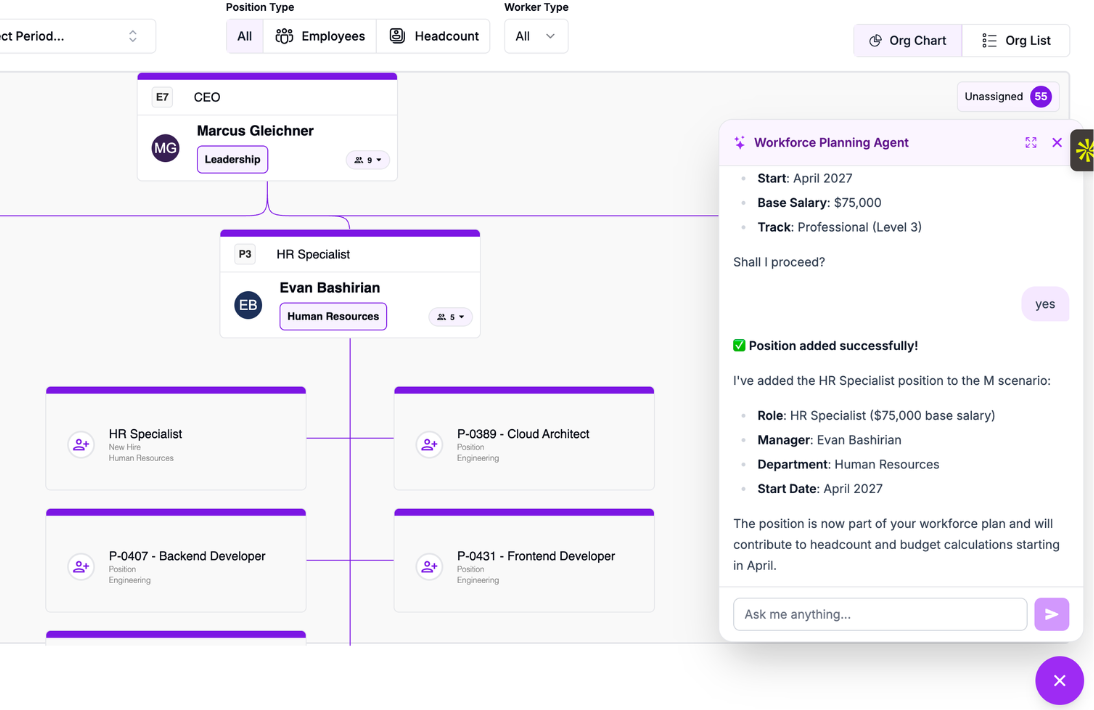1094x710 pixels.
Task: Open the Select Period dropdown
Action: tap(75, 35)
